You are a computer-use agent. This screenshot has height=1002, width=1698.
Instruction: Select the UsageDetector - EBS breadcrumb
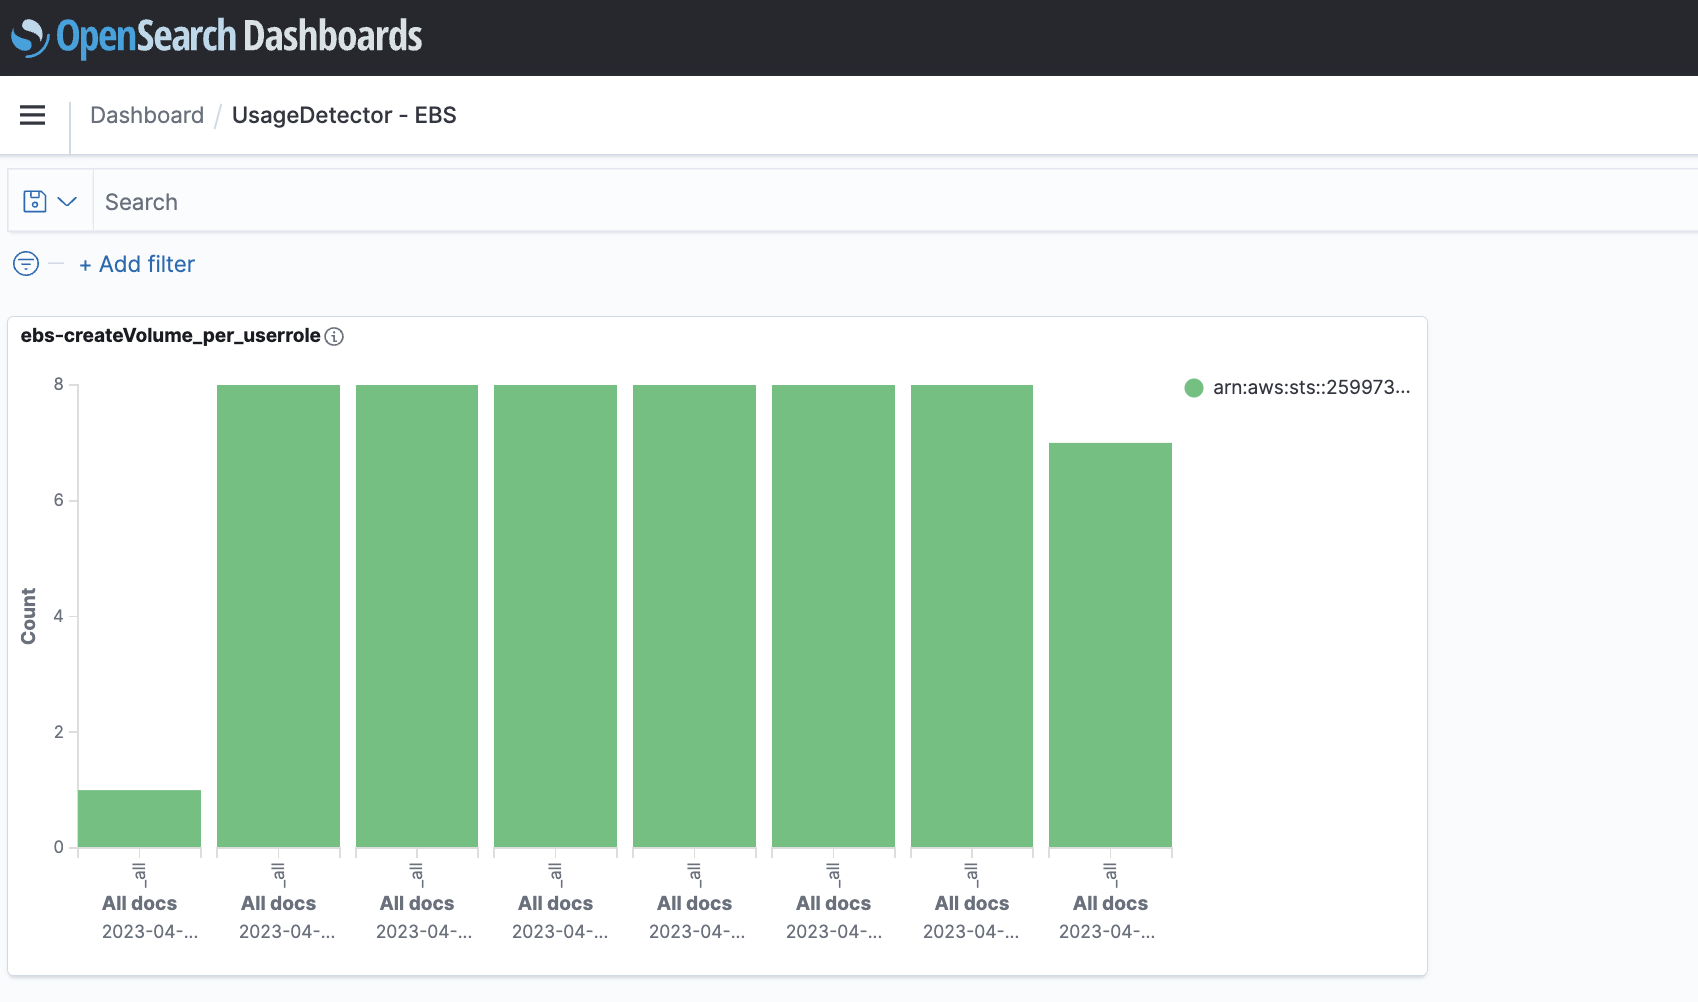(x=344, y=115)
